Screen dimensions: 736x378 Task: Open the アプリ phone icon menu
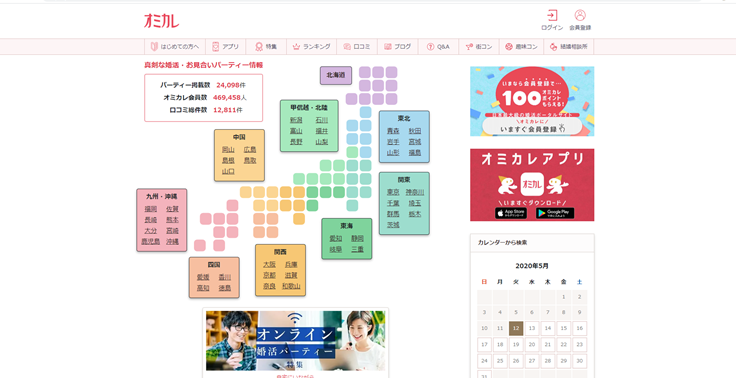[226, 46]
